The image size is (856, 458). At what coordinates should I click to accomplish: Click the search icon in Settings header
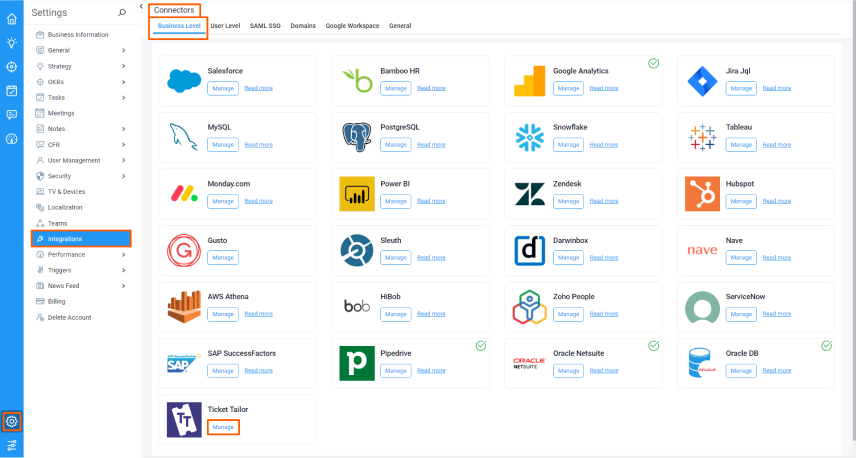[x=122, y=12]
